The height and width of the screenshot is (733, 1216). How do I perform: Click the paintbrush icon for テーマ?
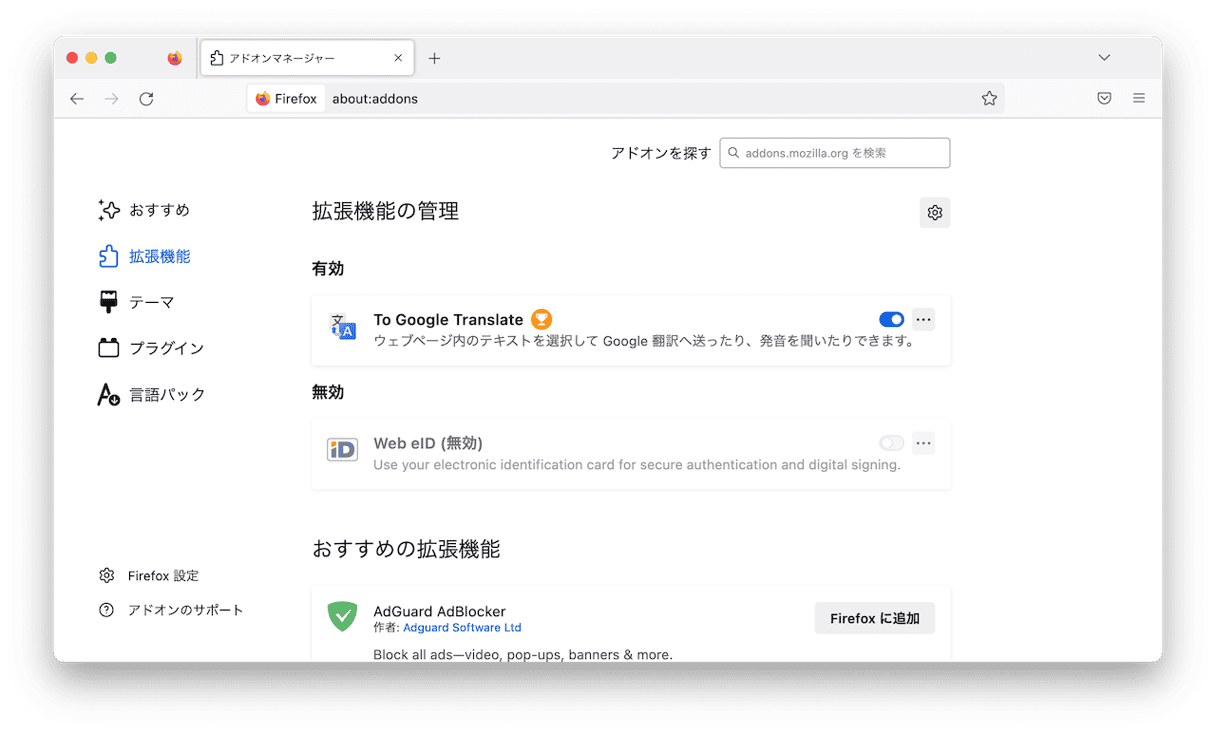click(x=108, y=302)
